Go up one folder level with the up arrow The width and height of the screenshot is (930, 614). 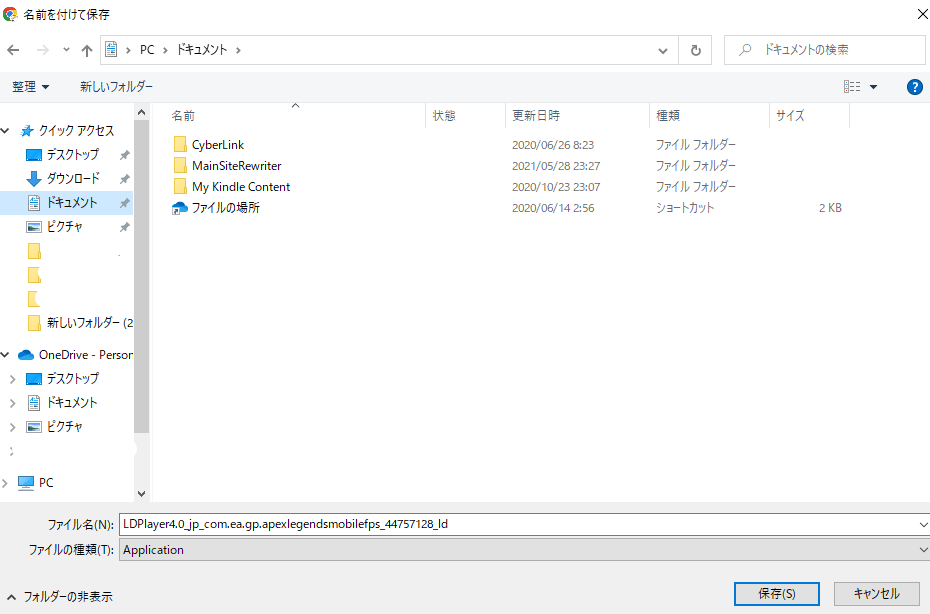[x=86, y=48]
